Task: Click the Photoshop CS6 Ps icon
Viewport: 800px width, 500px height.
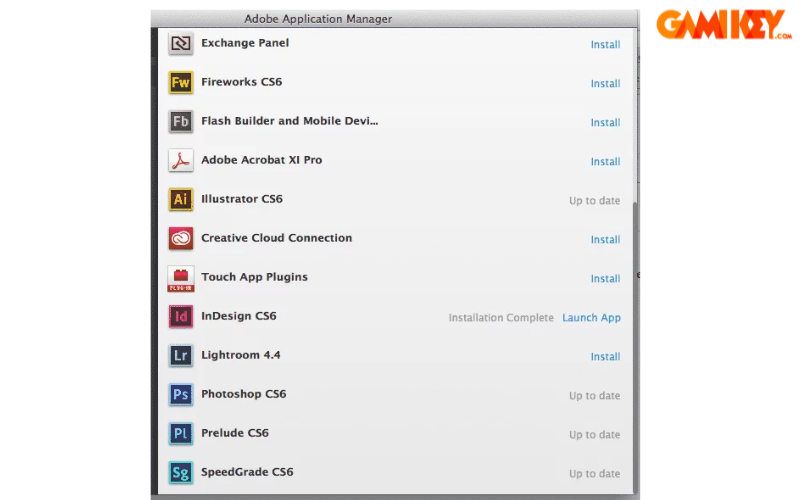Action: coord(181,394)
